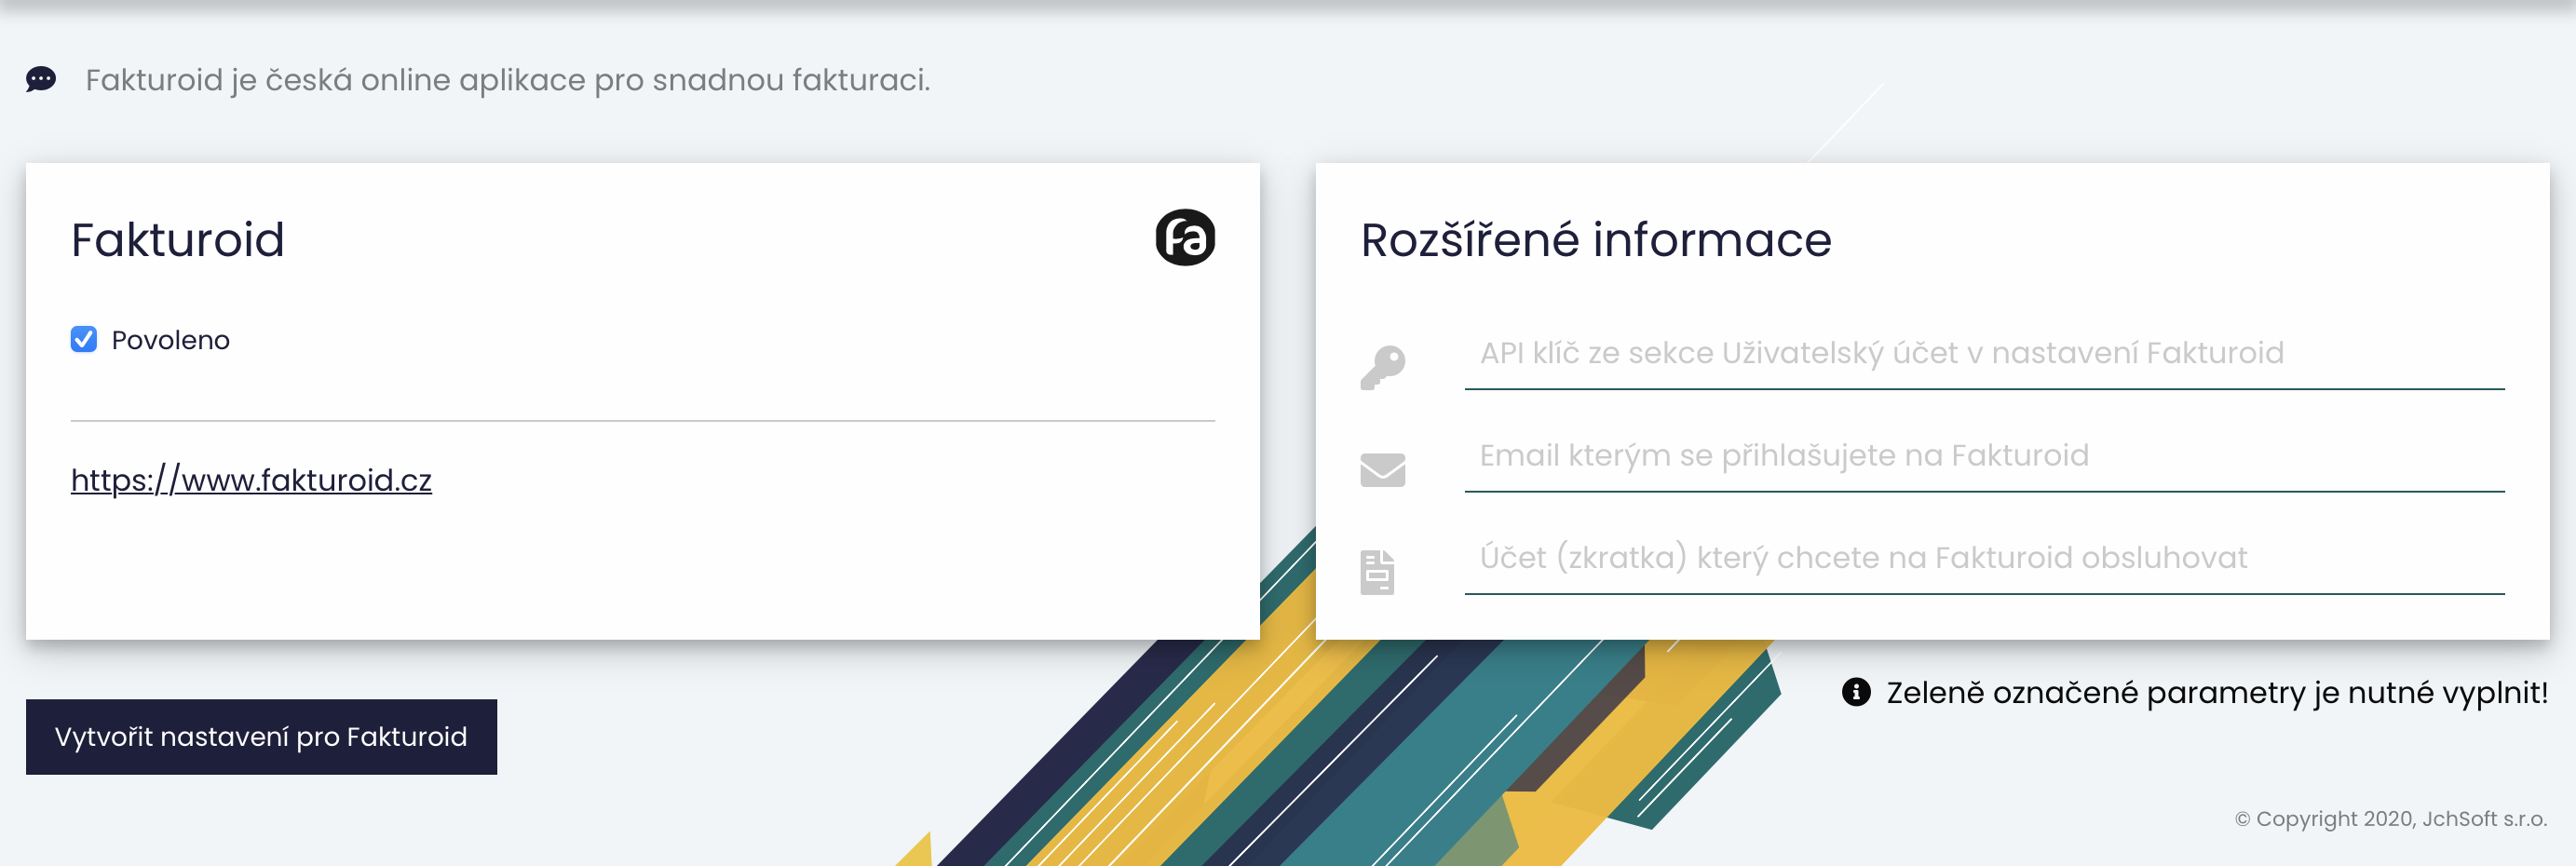Click the info icon before the green parameters note
Image resolution: width=2576 pixels, height=866 pixels.
coord(1855,692)
